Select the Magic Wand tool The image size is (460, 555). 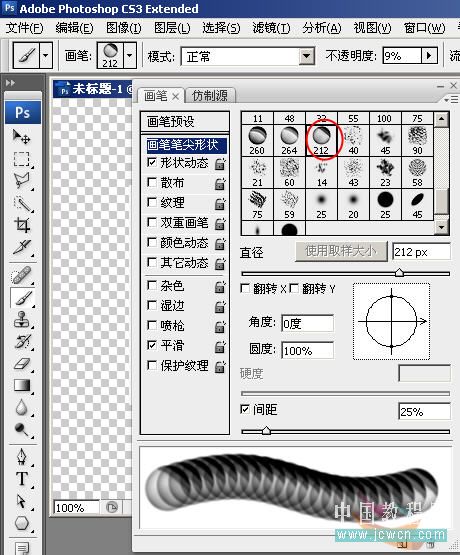pyautogui.click(x=22, y=203)
